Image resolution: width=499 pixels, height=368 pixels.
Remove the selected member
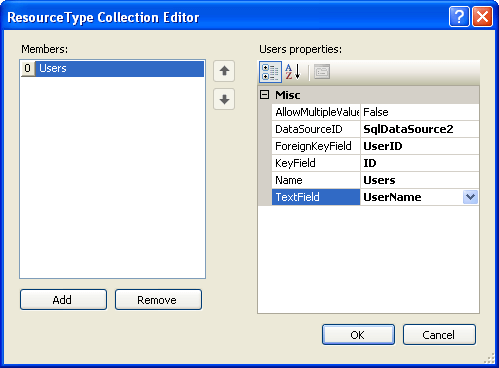[158, 300]
